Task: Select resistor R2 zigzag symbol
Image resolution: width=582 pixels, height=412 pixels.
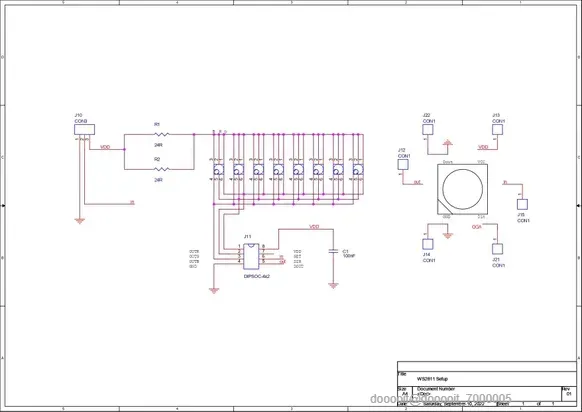Action: (x=161, y=169)
